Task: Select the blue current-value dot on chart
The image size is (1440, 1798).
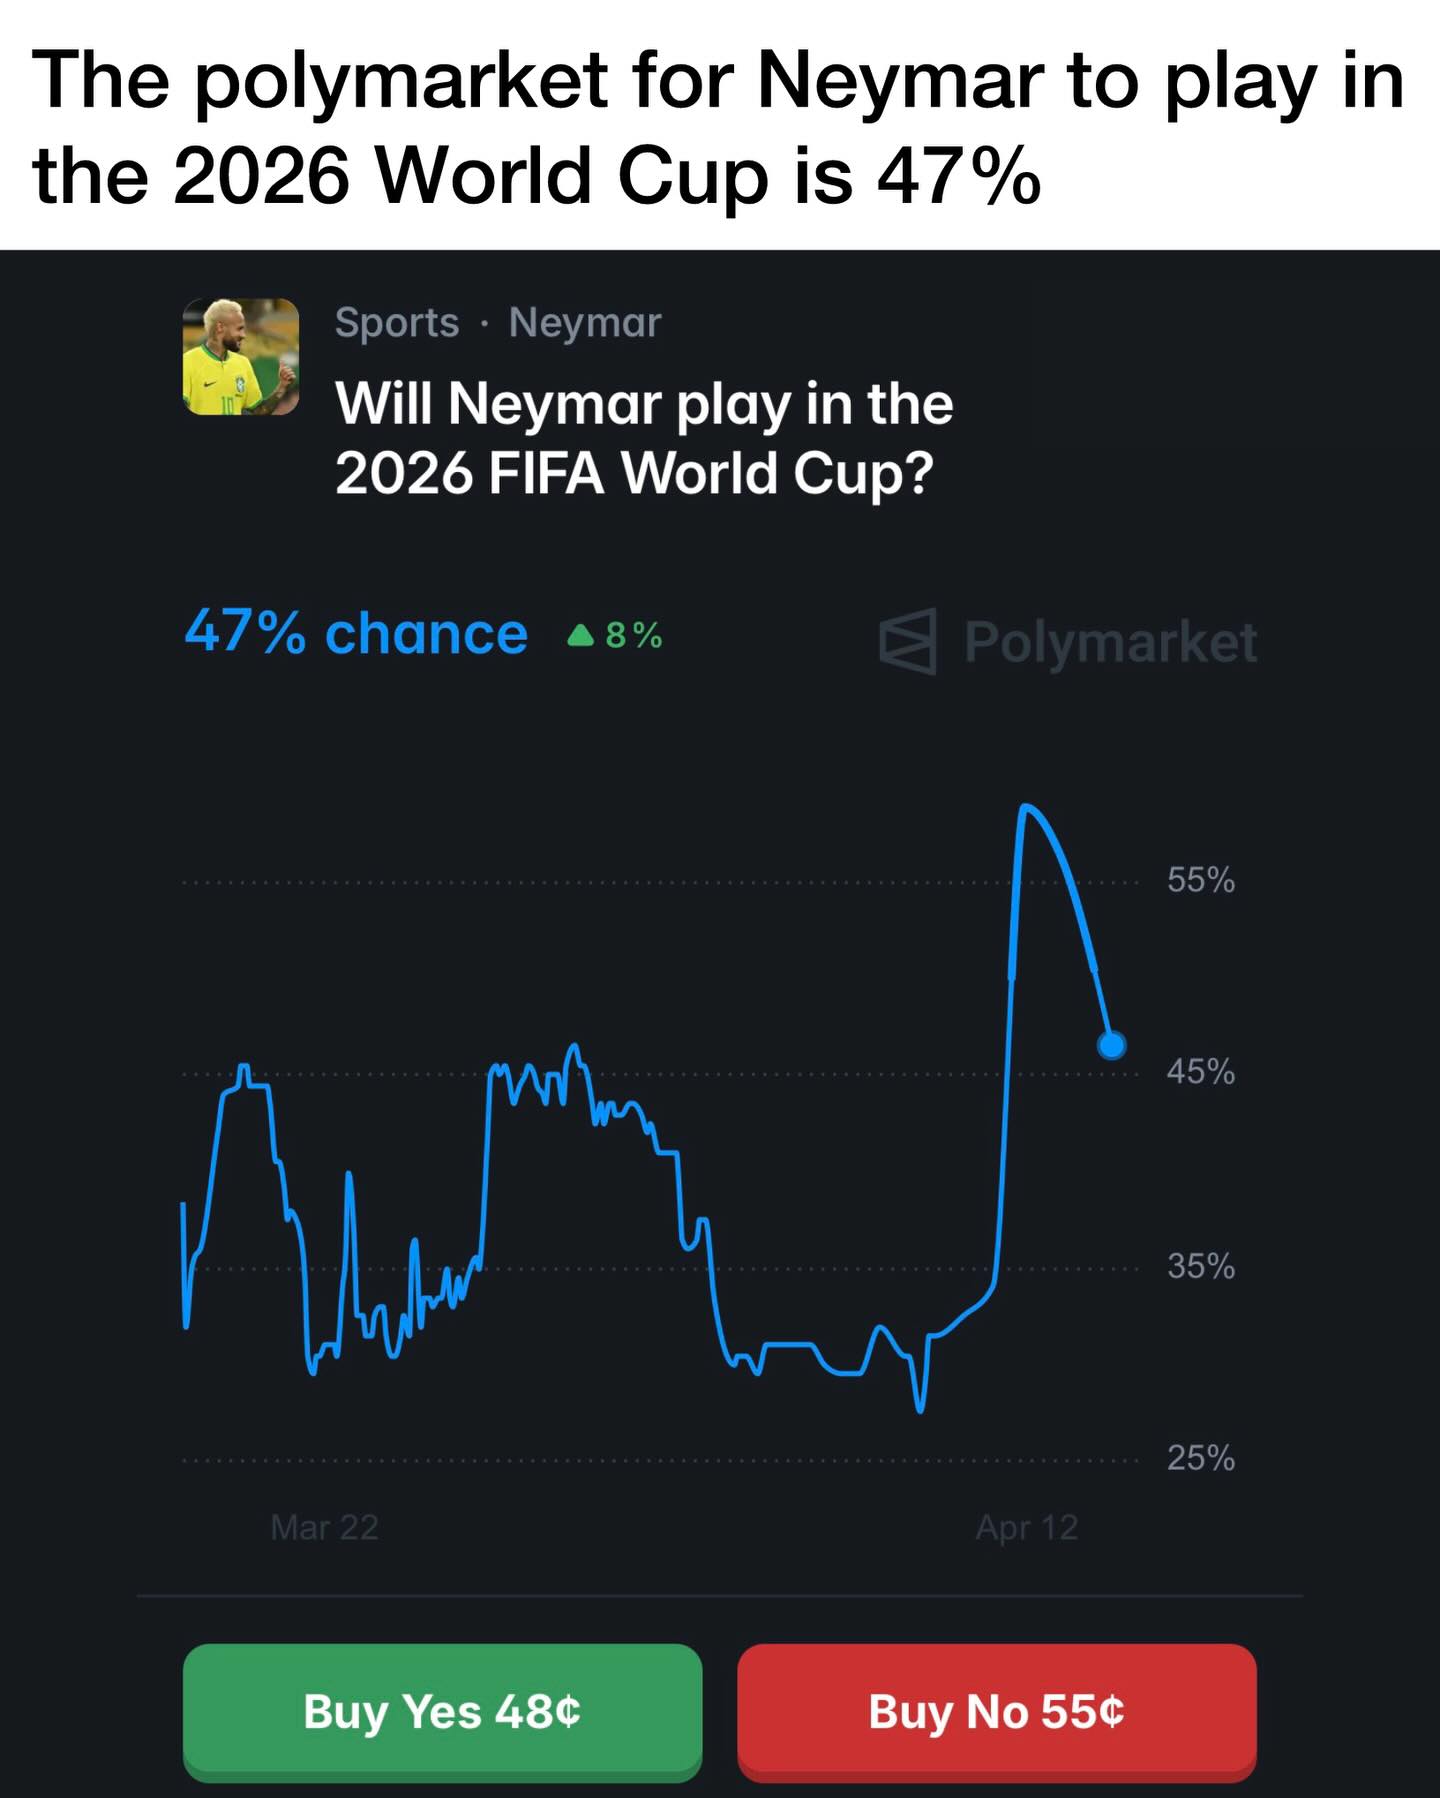Action: tap(1111, 1046)
